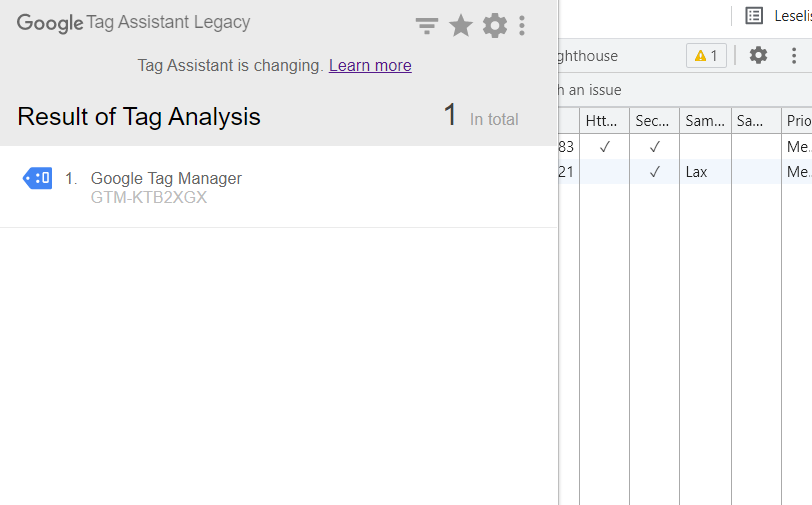Screen dimensions: 812x505
Task: Click the Result of Tag Analysis heading
Action: click(x=139, y=117)
